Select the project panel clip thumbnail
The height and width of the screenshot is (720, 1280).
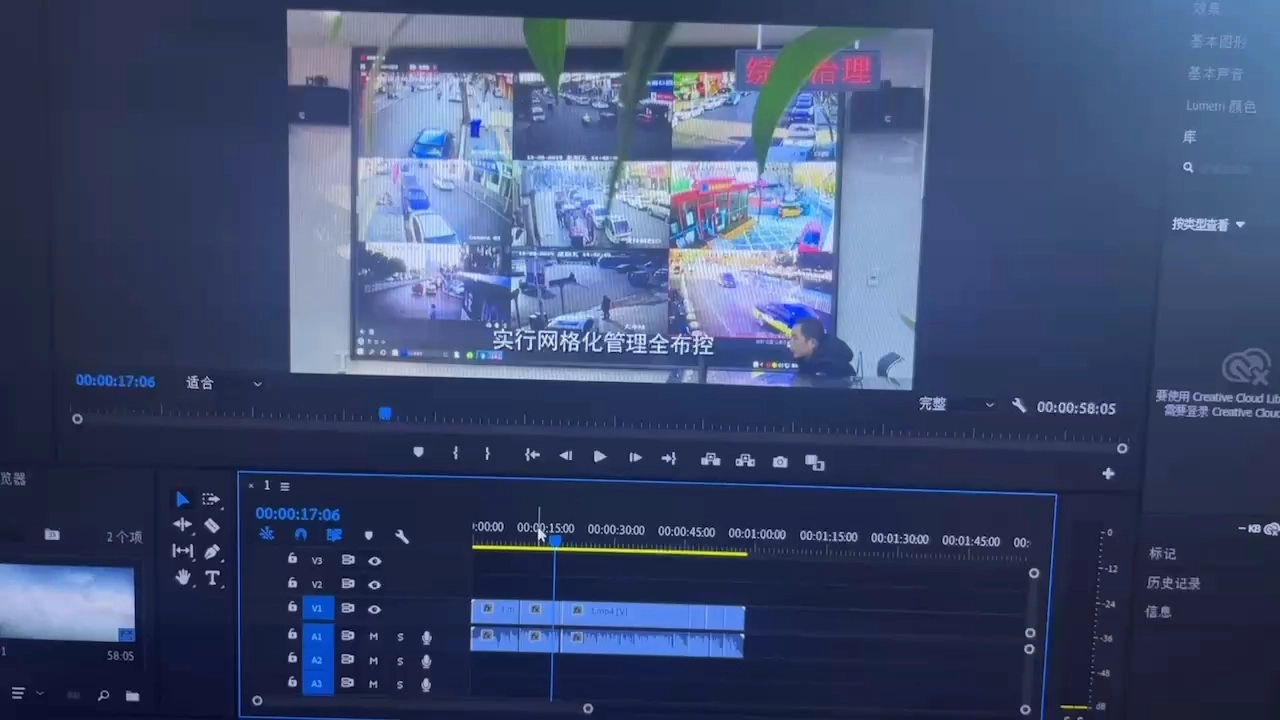(67, 603)
